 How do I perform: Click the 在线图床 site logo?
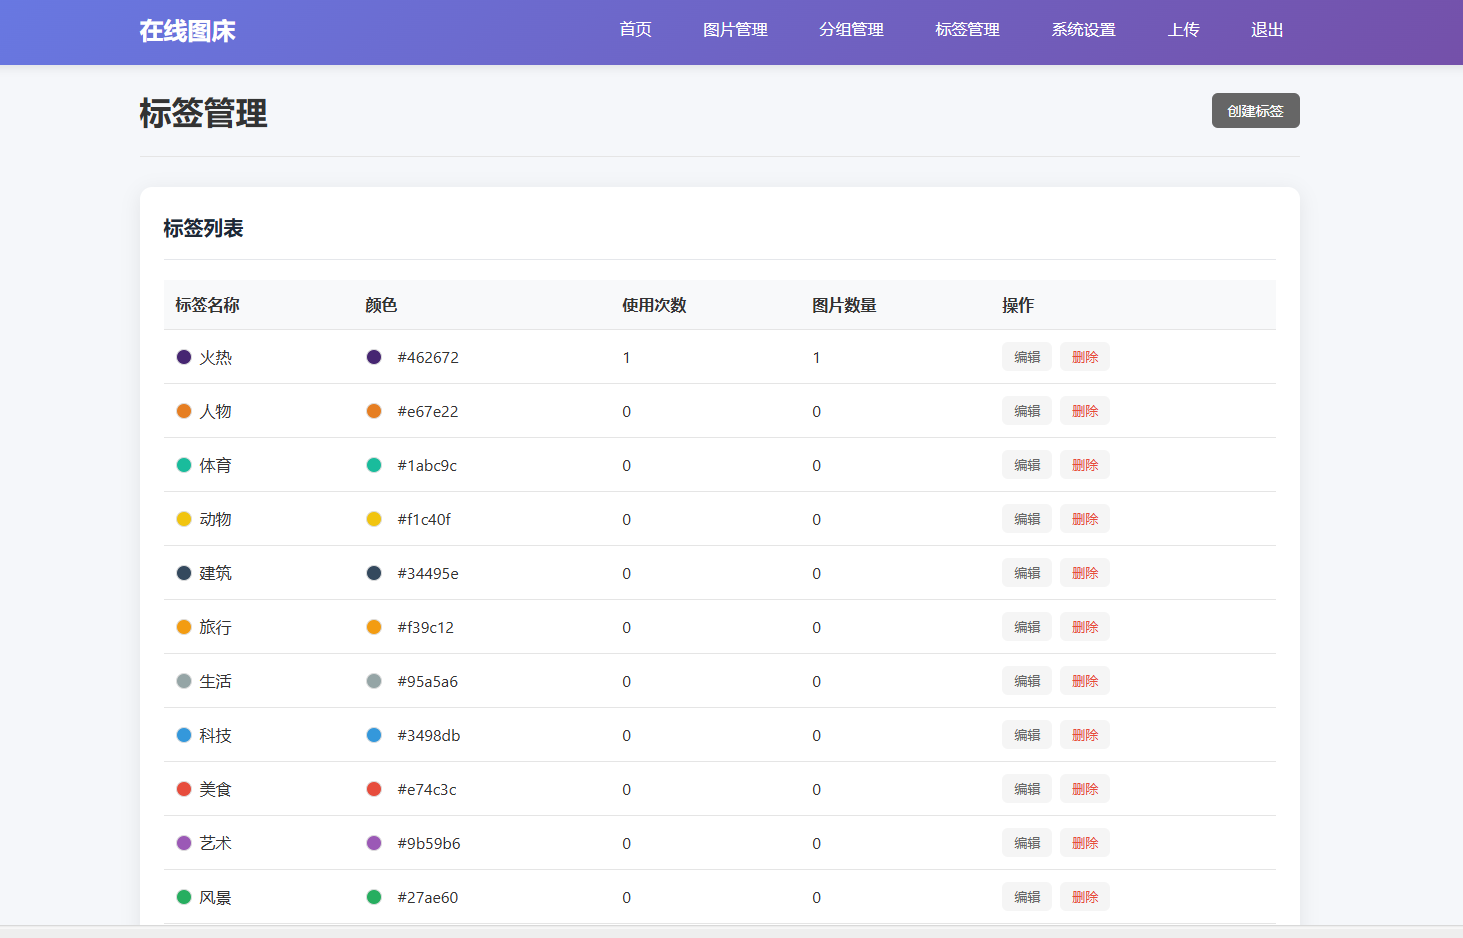coord(188,31)
